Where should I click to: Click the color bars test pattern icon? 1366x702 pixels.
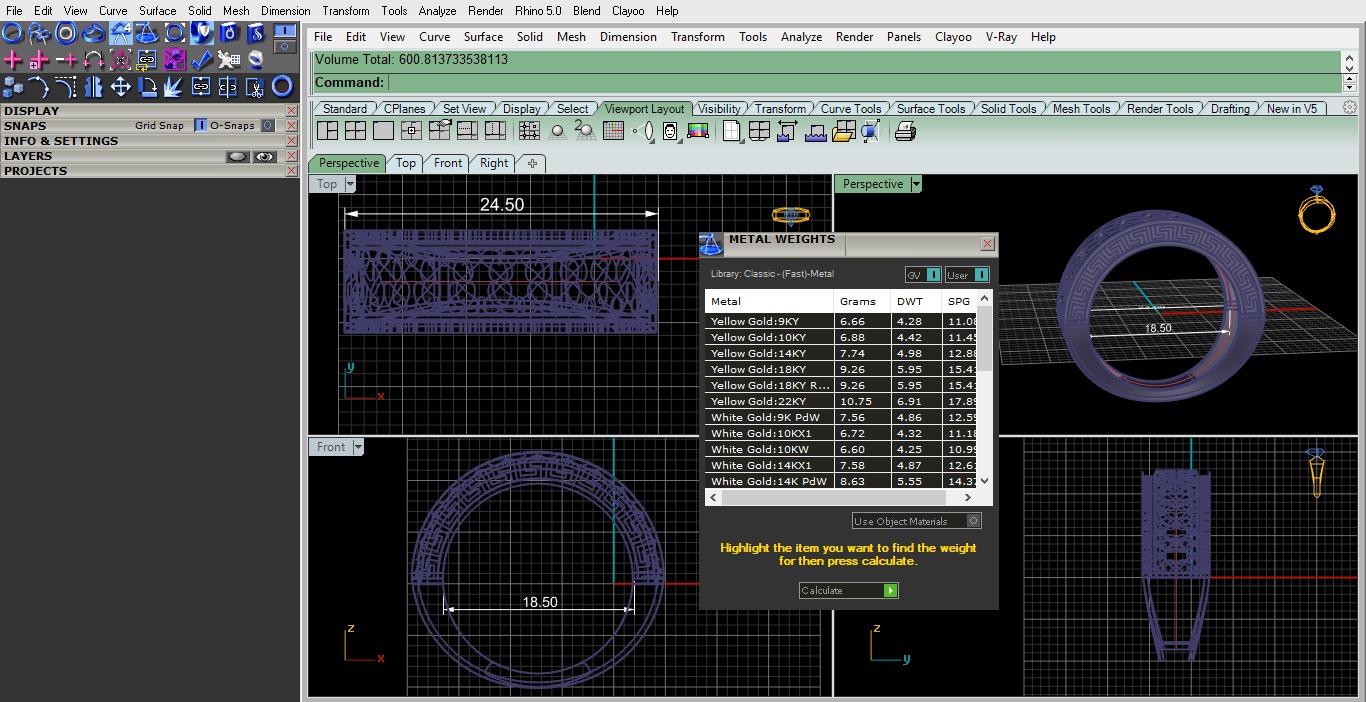point(698,130)
